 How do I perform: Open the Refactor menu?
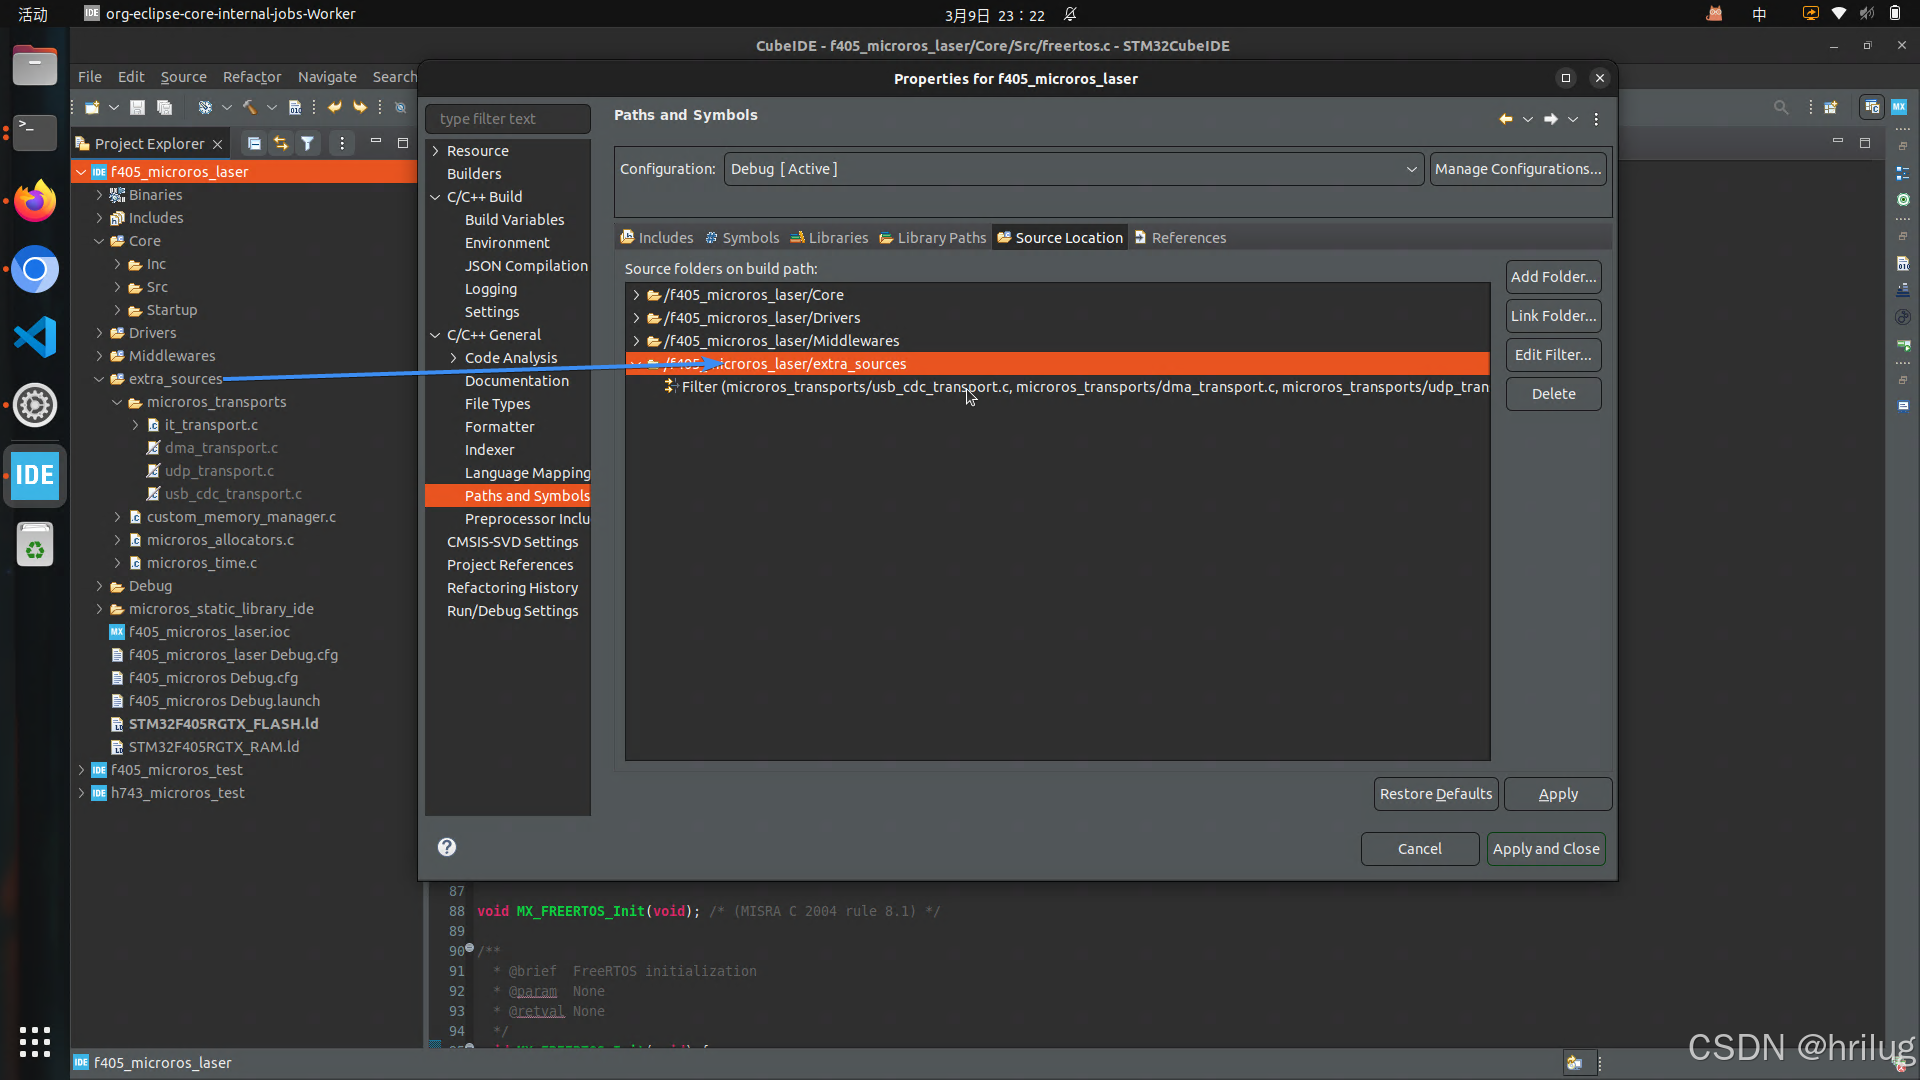(251, 77)
